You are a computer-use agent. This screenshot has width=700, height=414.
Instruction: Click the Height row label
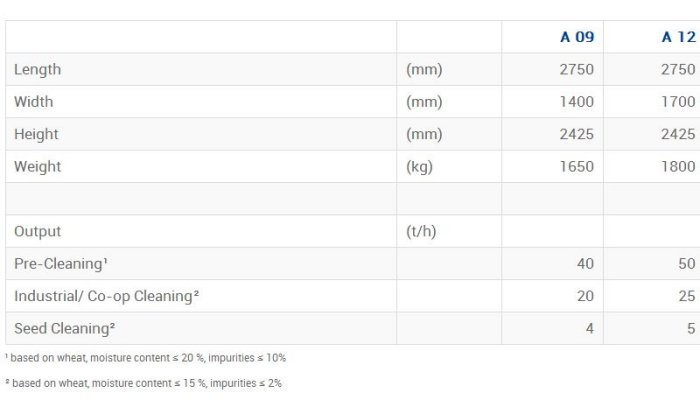(x=36, y=134)
